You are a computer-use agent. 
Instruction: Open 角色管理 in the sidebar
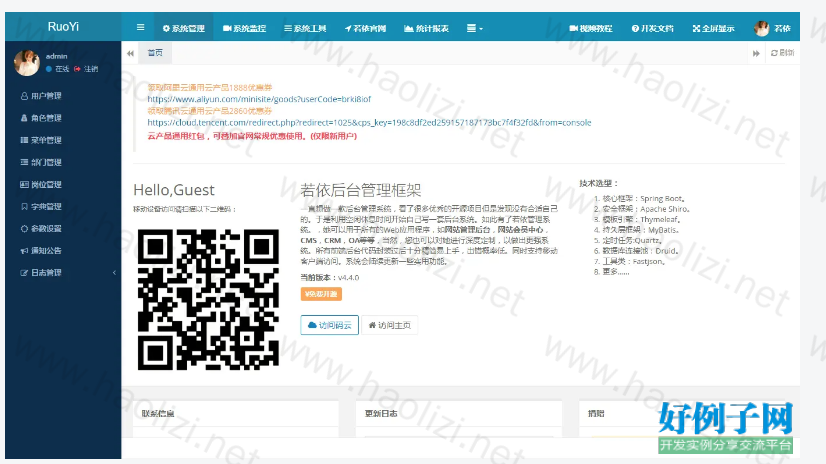click(x=45, y=118)
